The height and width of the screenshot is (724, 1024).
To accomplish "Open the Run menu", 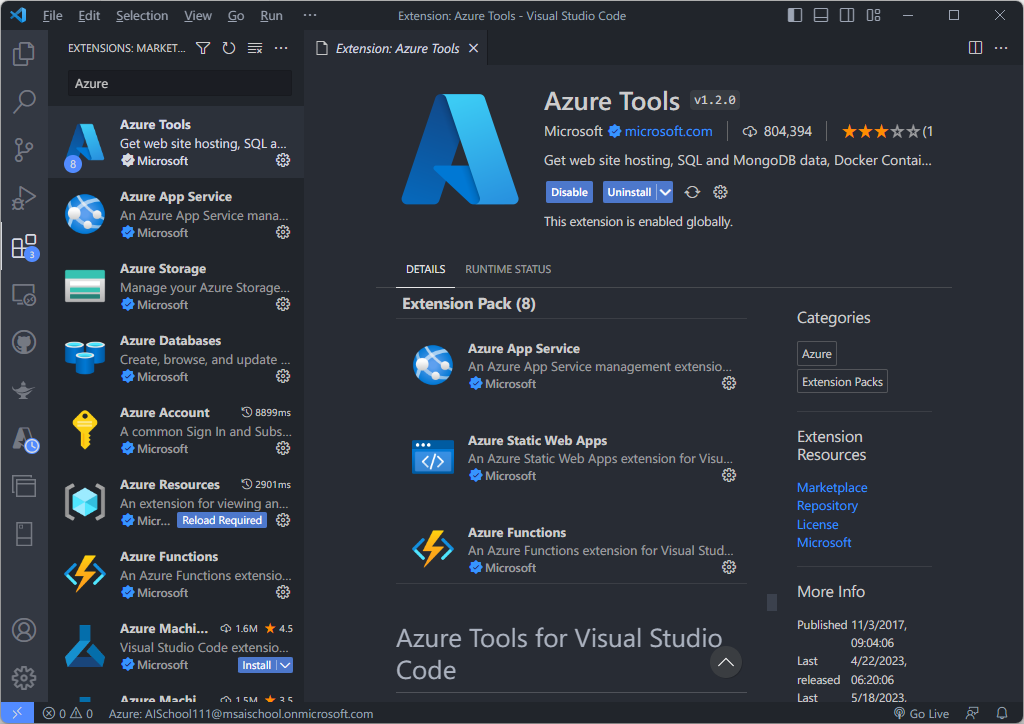I will pyautogui.click(x=271, y=16).
